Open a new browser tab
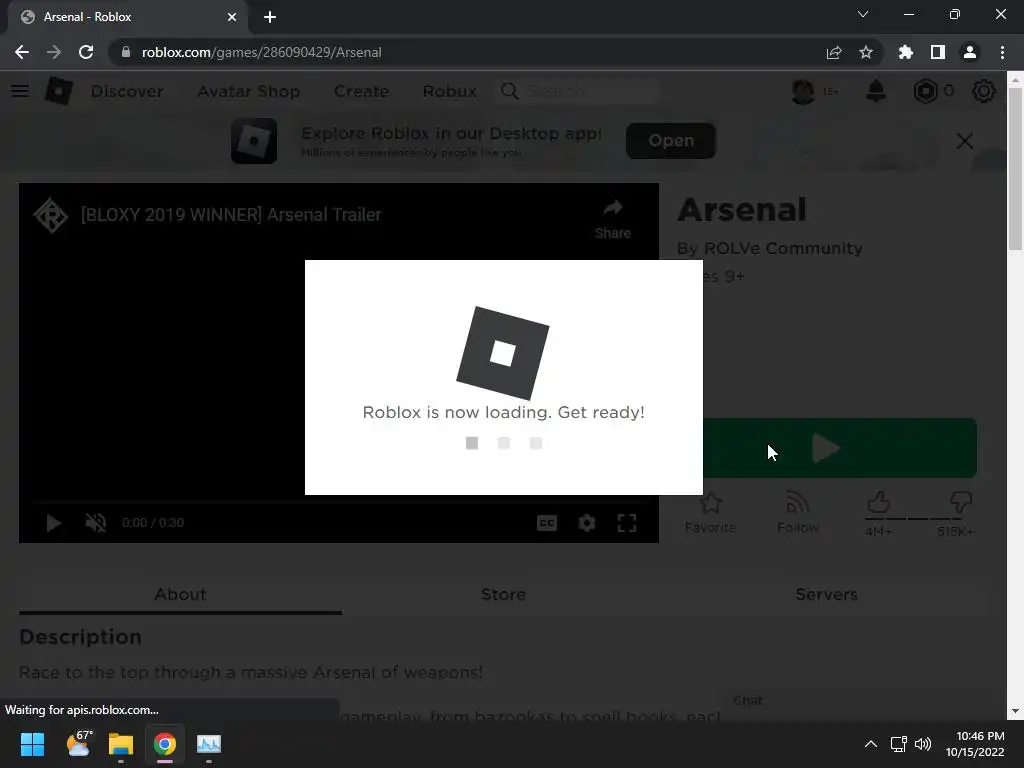Viewport: 1024px width, 768px height. click(x=270, y=17)
